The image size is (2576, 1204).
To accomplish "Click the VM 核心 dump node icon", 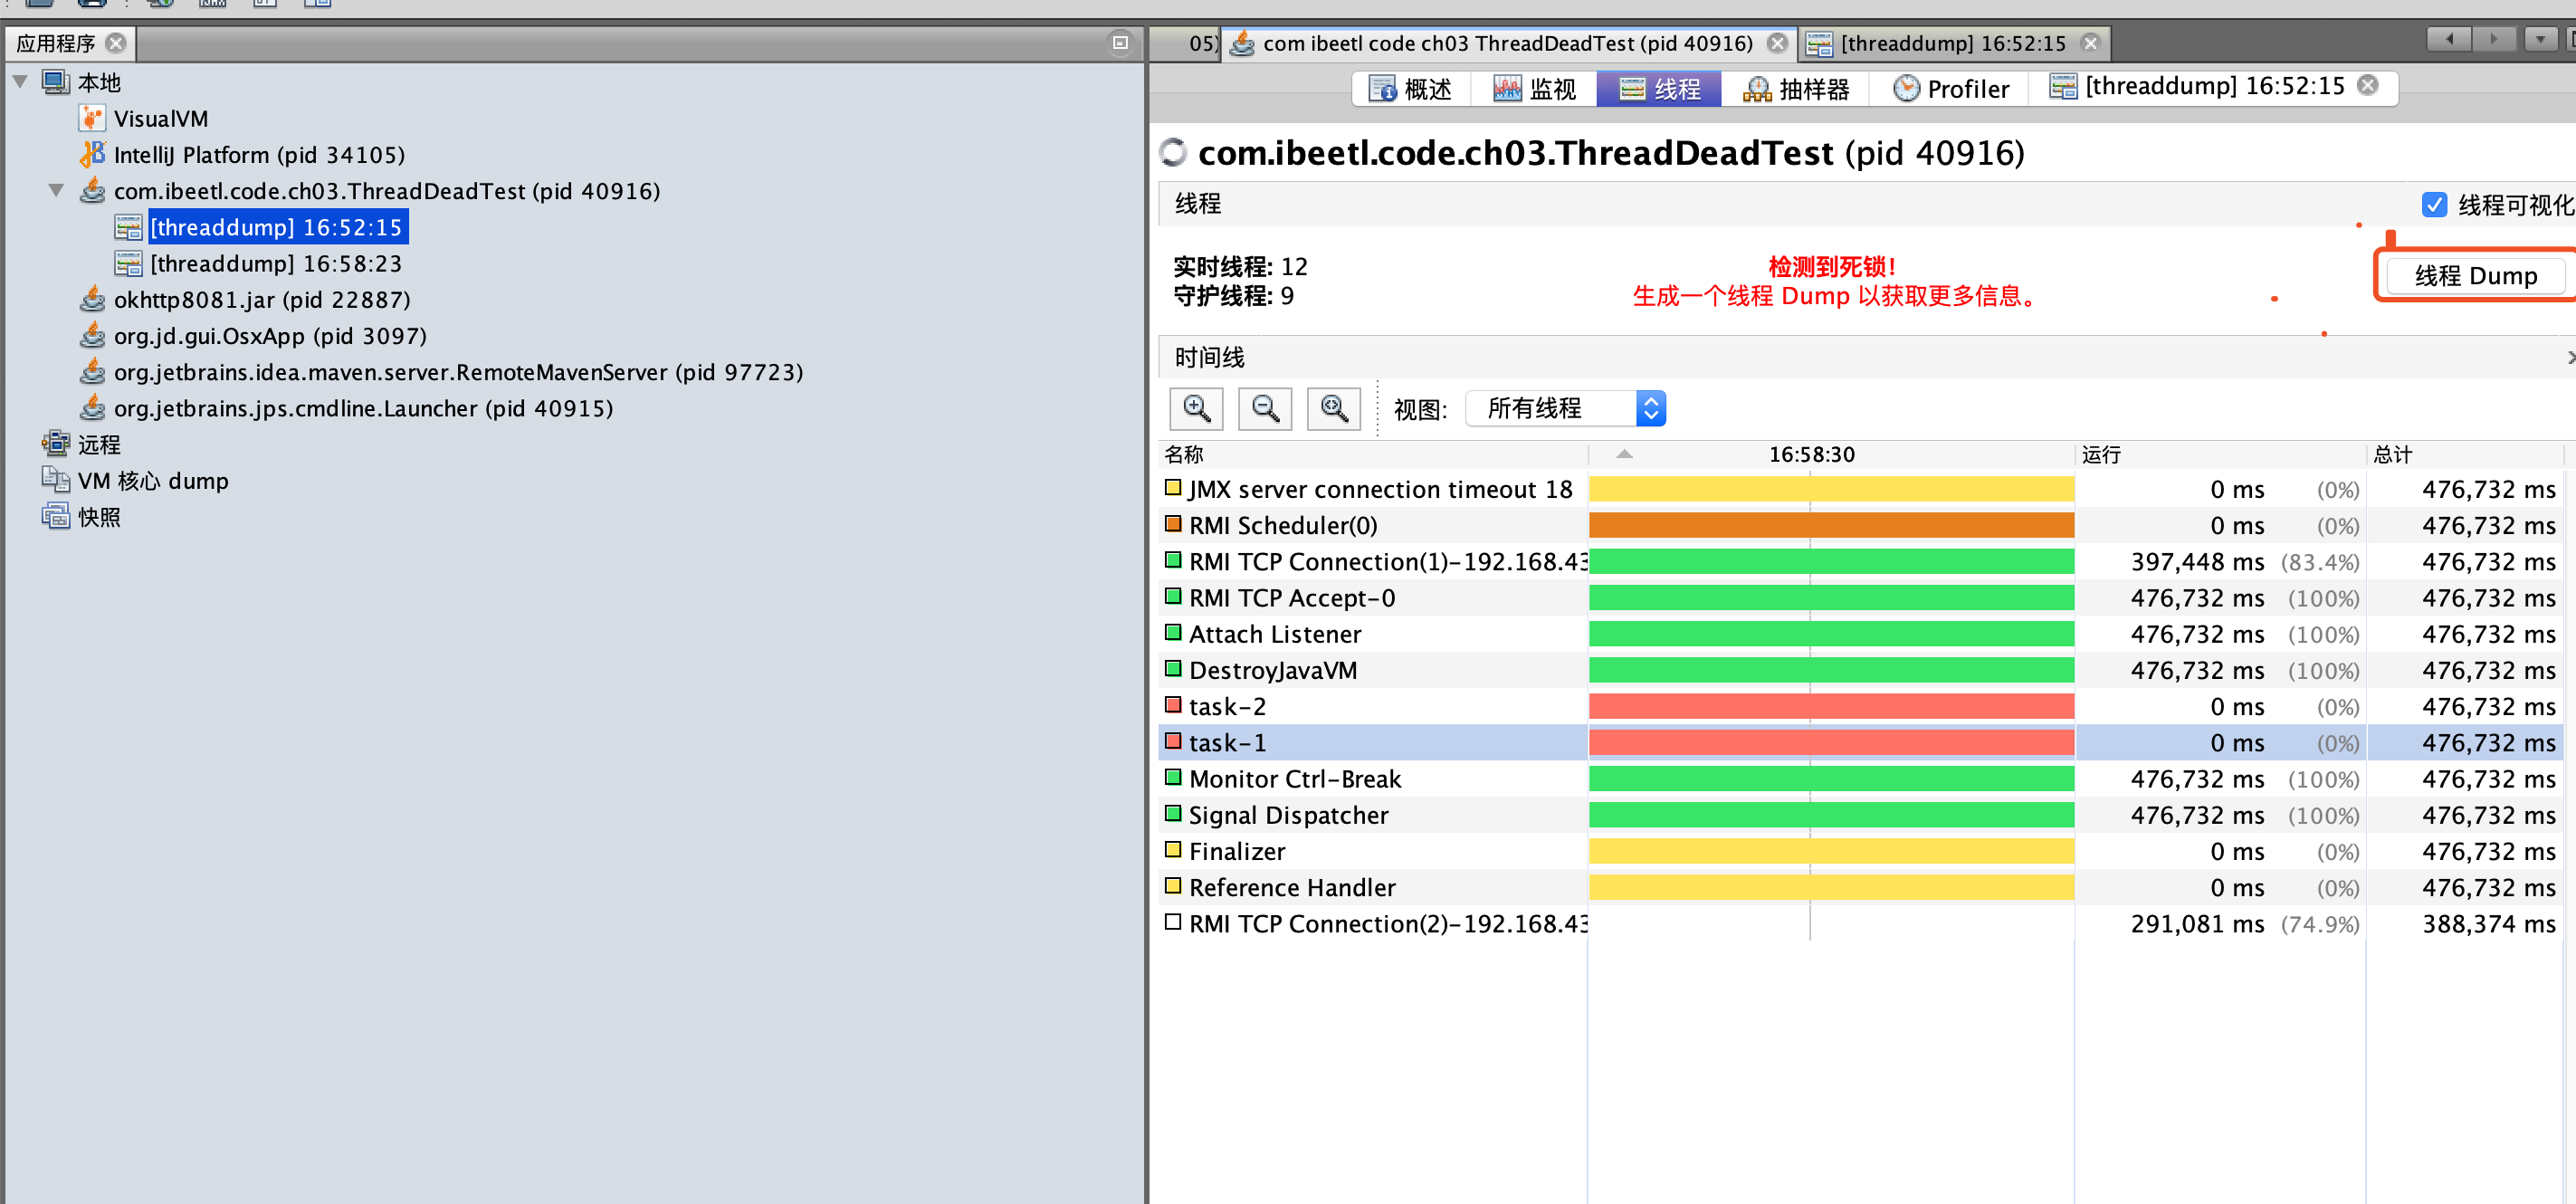I will (x=55, y=480).
